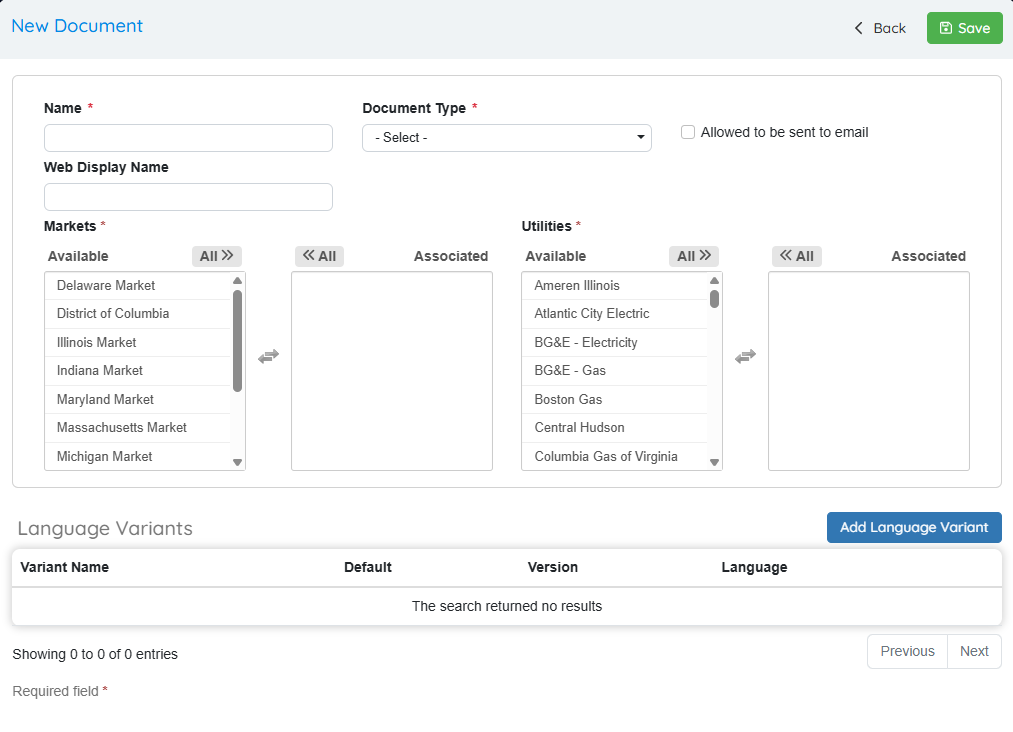Select Central Hudson utility
The width and height of the screenshot is (1013, 732).
click(x=615, y=428)
